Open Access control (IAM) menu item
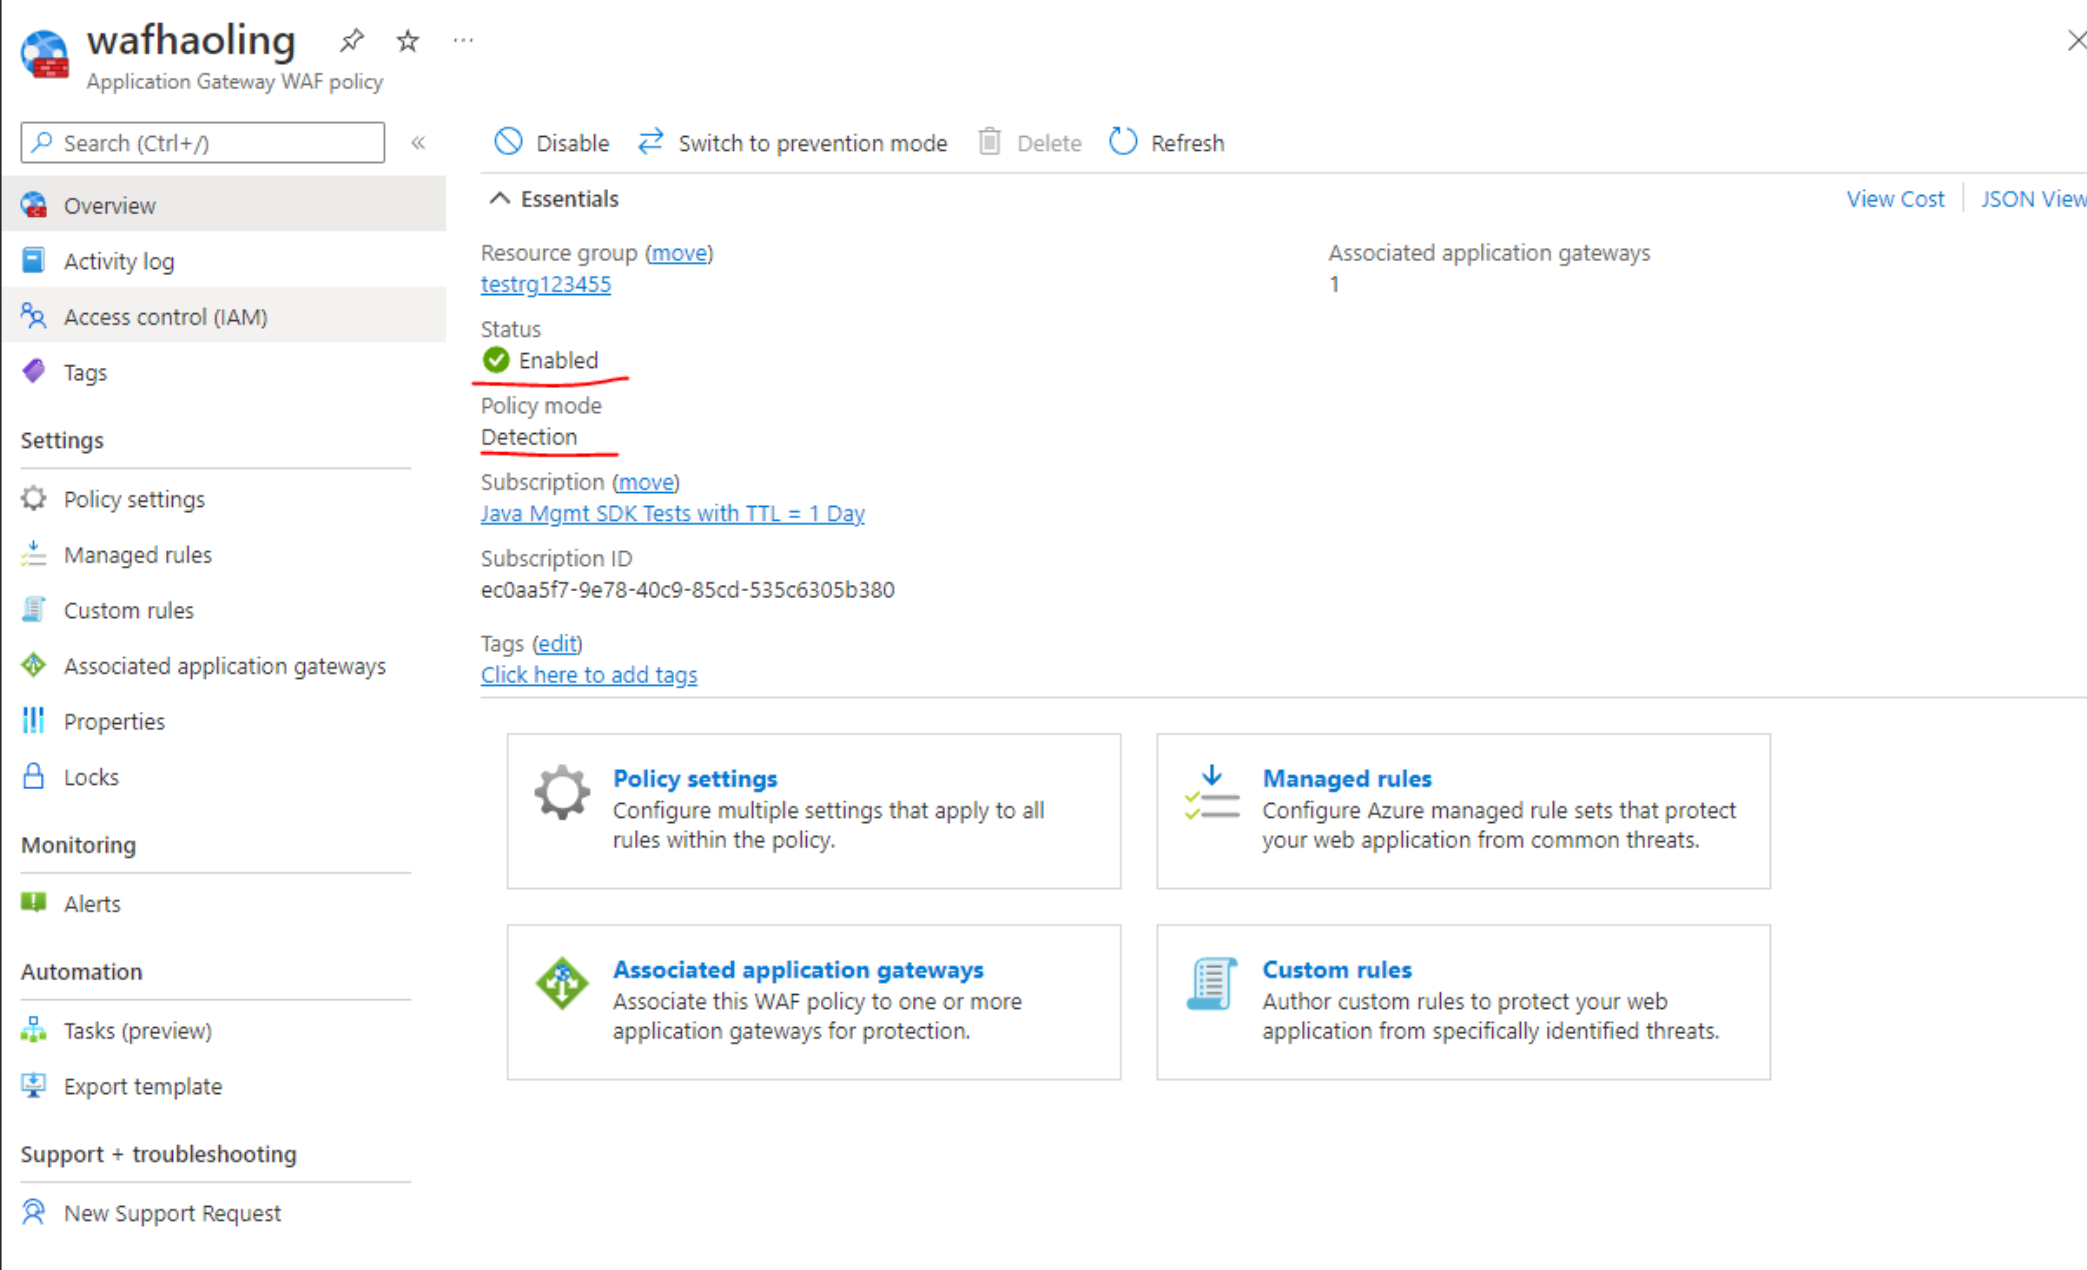 (165, 317)
